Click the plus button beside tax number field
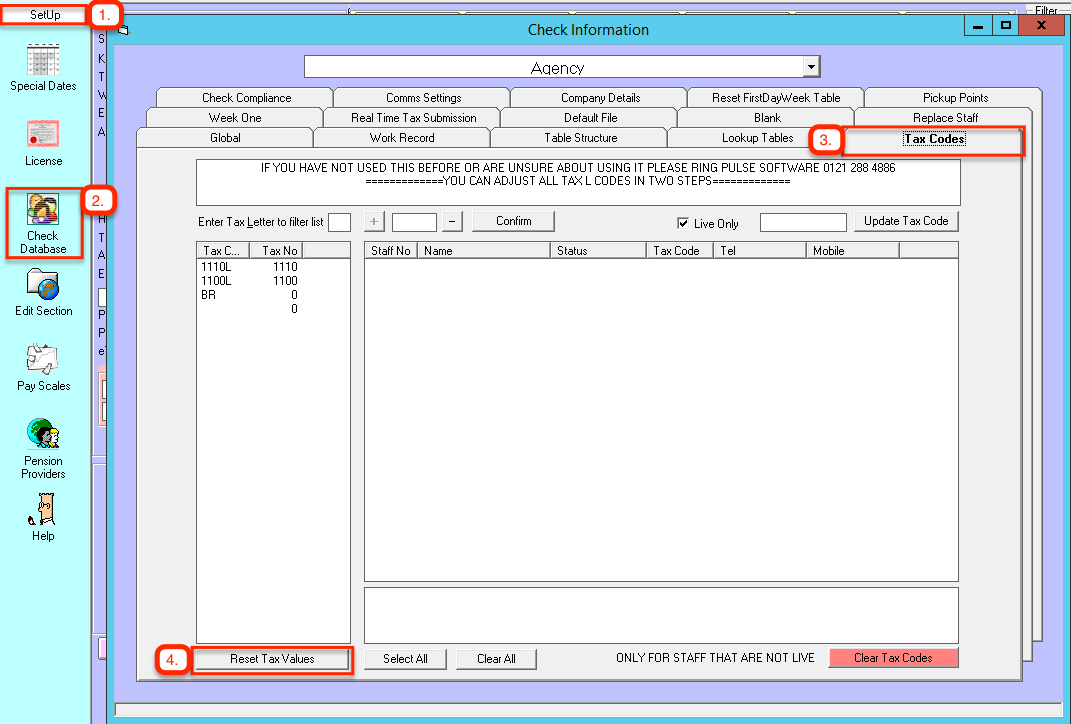This screenshot has width=1071, height=724. [374, 221]
